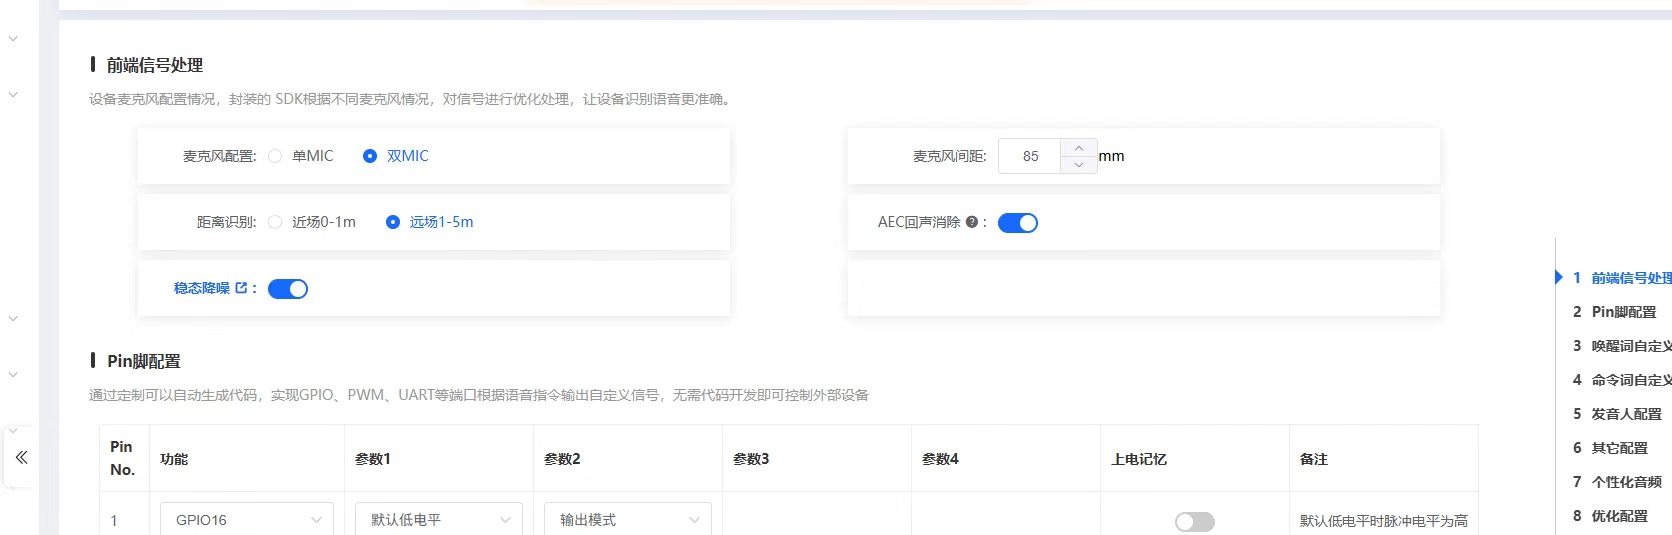Jump to 个性化音频 in page outline
The image size is (1672, 535).
pyautogui.click(x=1626, y=482)
